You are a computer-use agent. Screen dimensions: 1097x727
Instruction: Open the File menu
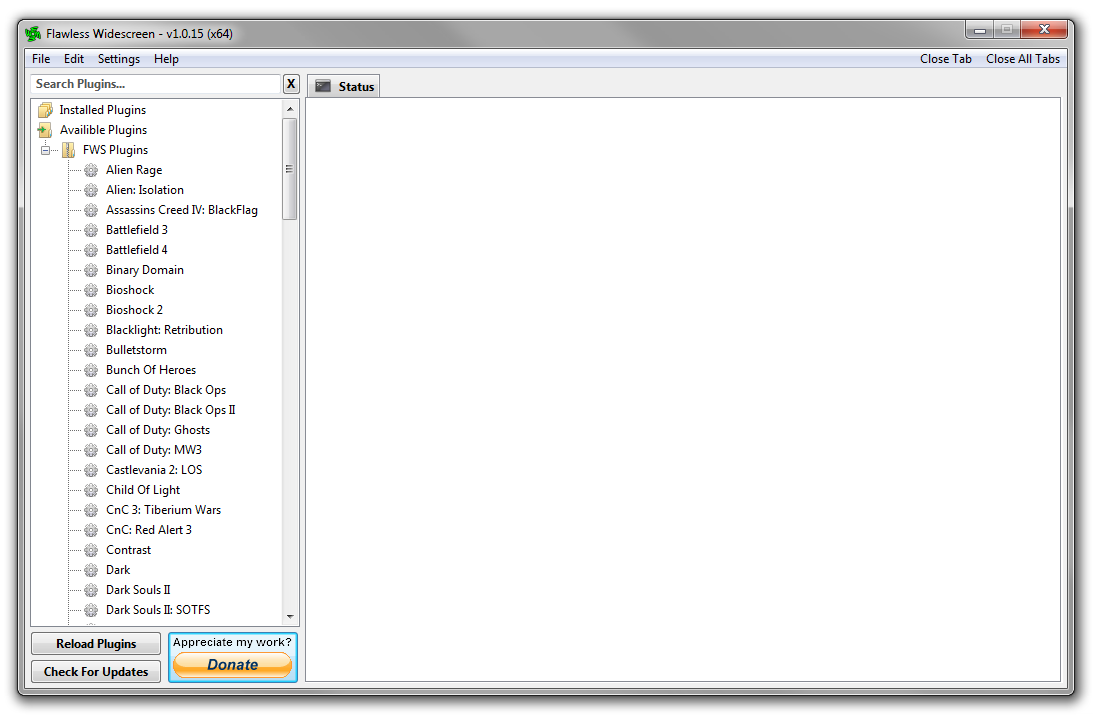(x=41, y=59)
